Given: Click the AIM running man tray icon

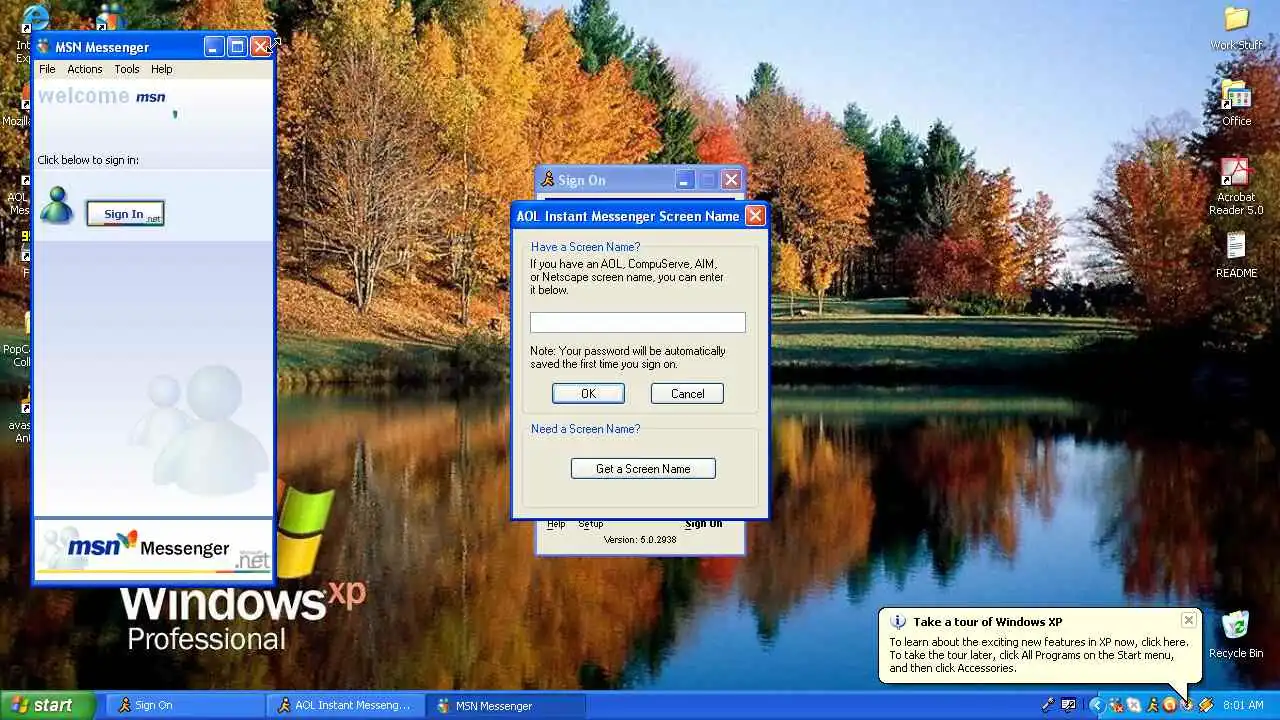Looking at the screenshot, I should tap(1153, 706).
